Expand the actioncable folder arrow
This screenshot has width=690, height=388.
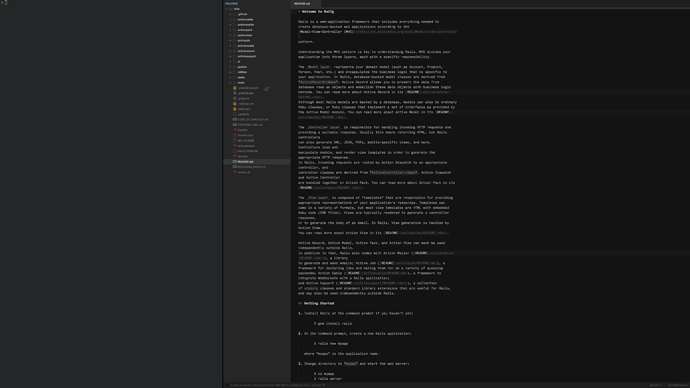pyautogui.click(x=230, y=19)
